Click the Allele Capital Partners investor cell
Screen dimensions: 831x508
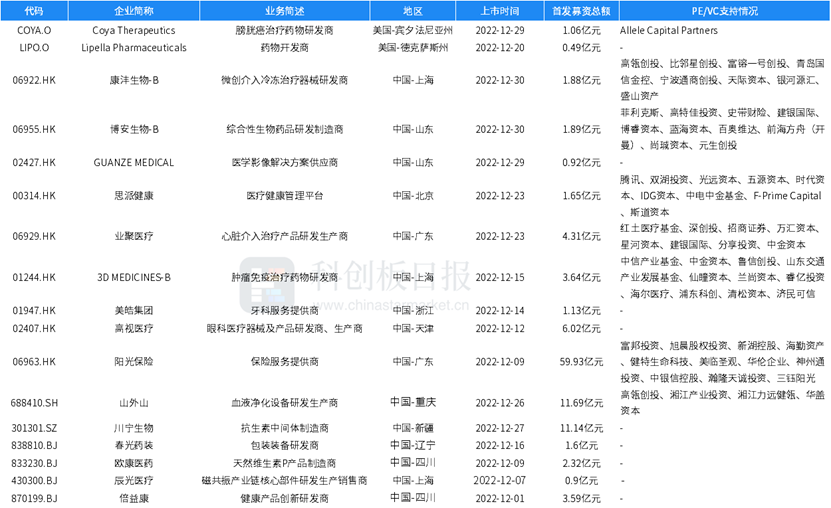click(669, 31)
